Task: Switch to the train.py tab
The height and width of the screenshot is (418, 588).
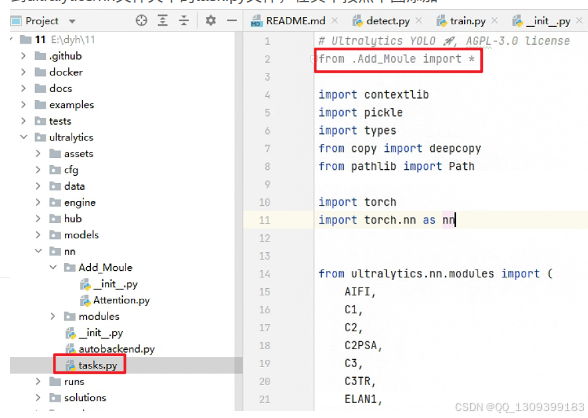Action: (x=461, y=21)
